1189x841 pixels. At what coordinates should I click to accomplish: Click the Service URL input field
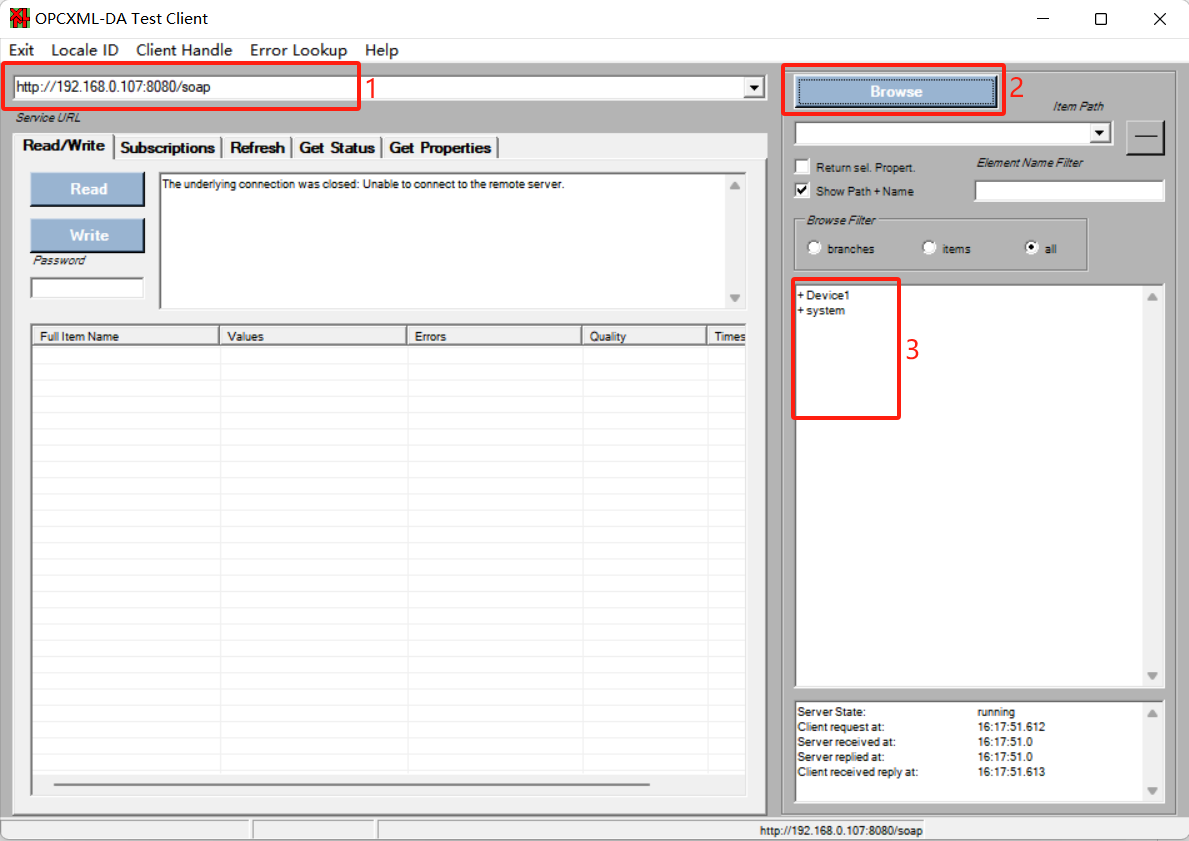tap(378, 87)
